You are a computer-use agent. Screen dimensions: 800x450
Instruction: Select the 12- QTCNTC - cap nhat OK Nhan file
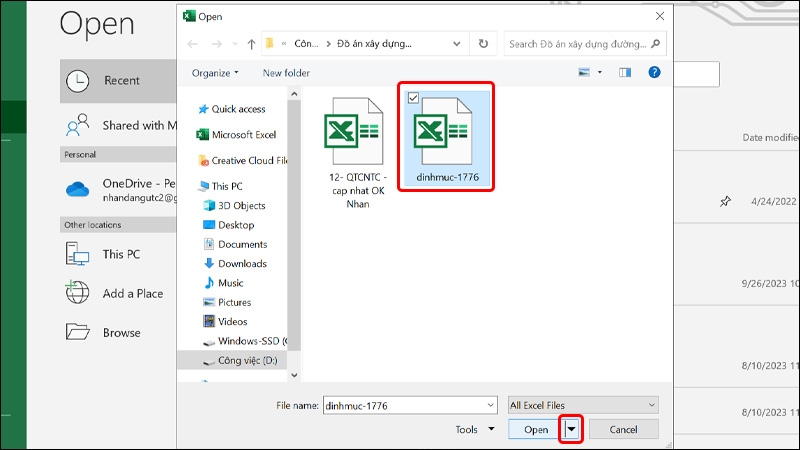(357, 153)
